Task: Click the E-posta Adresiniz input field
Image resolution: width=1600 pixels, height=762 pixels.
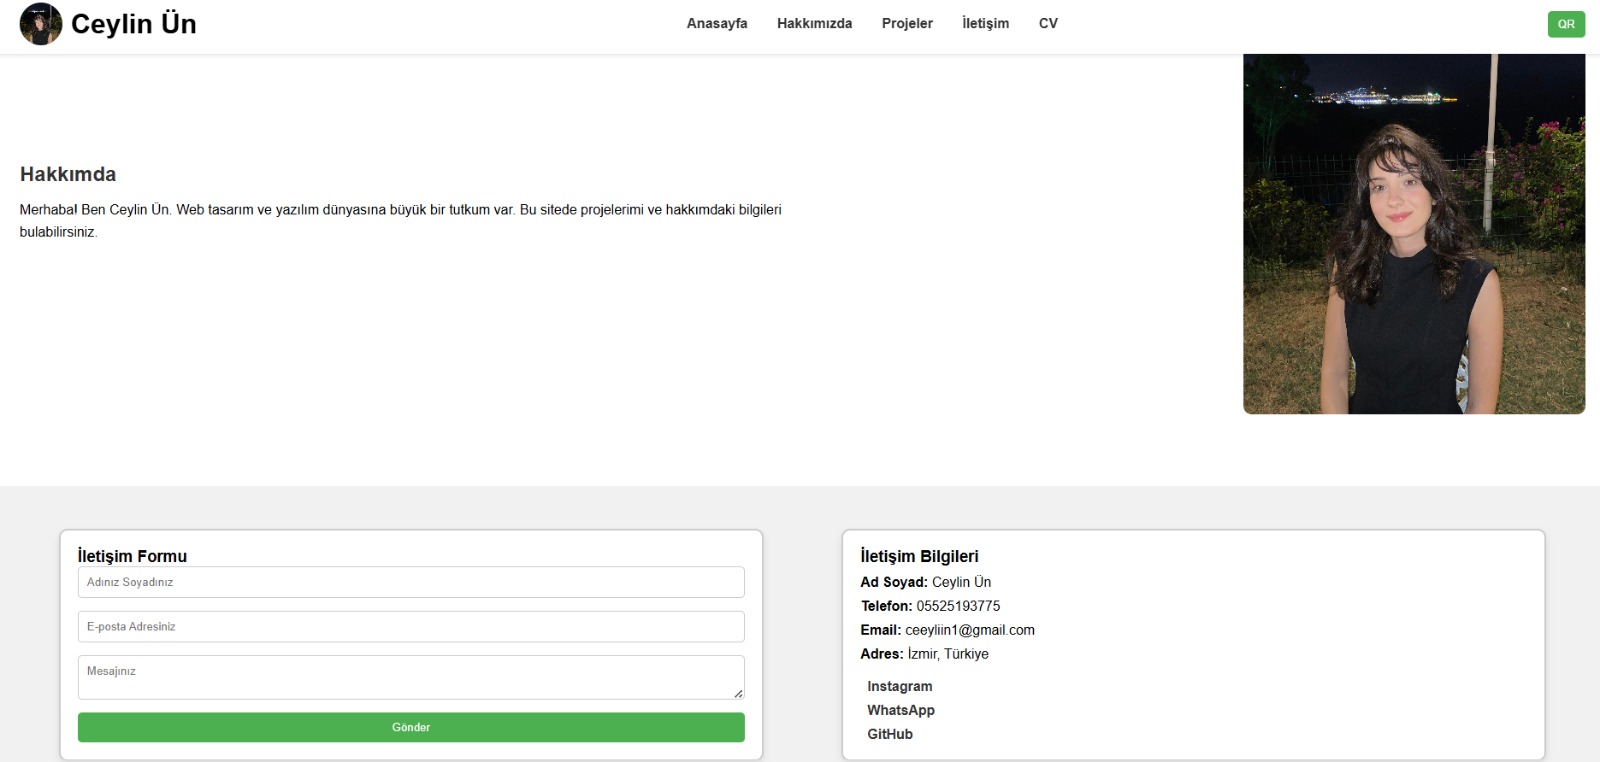Action: pyautogui.click(x=410, y=627)
